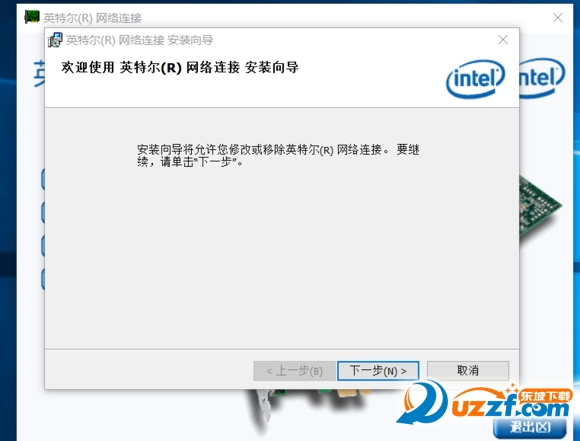
Task: Click the green circuit board image at right
Action: pyautogui.click(x=540, y=209)
